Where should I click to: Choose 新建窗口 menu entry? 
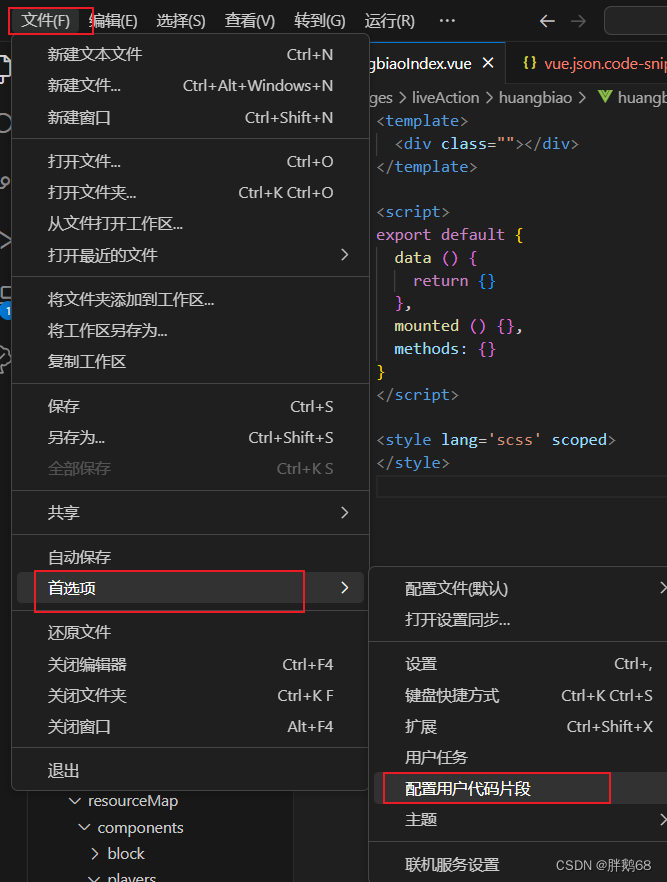(190, 118)
